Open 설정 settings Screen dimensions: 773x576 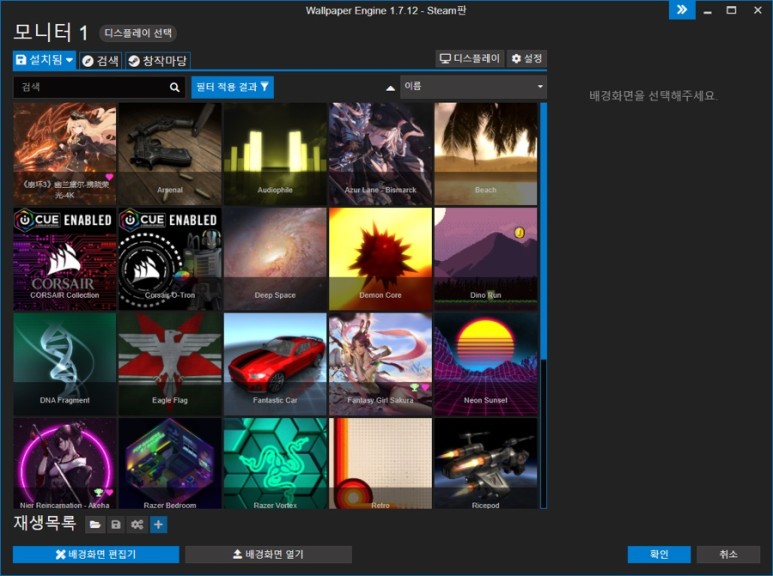click(x=527, y=59)
